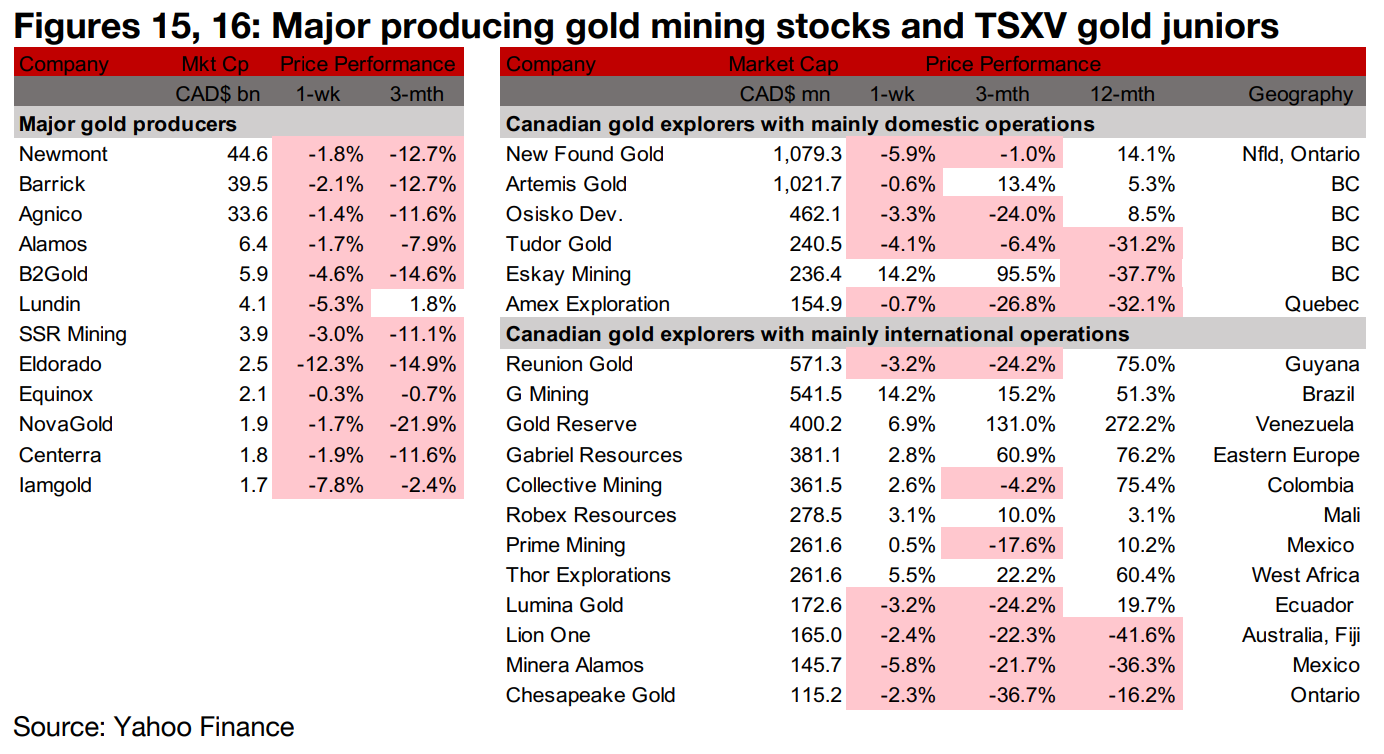The width and height of the screenshot is (1384, 754).
Task: Click the New Found Gold row name
Action: (x=584, y=155)
